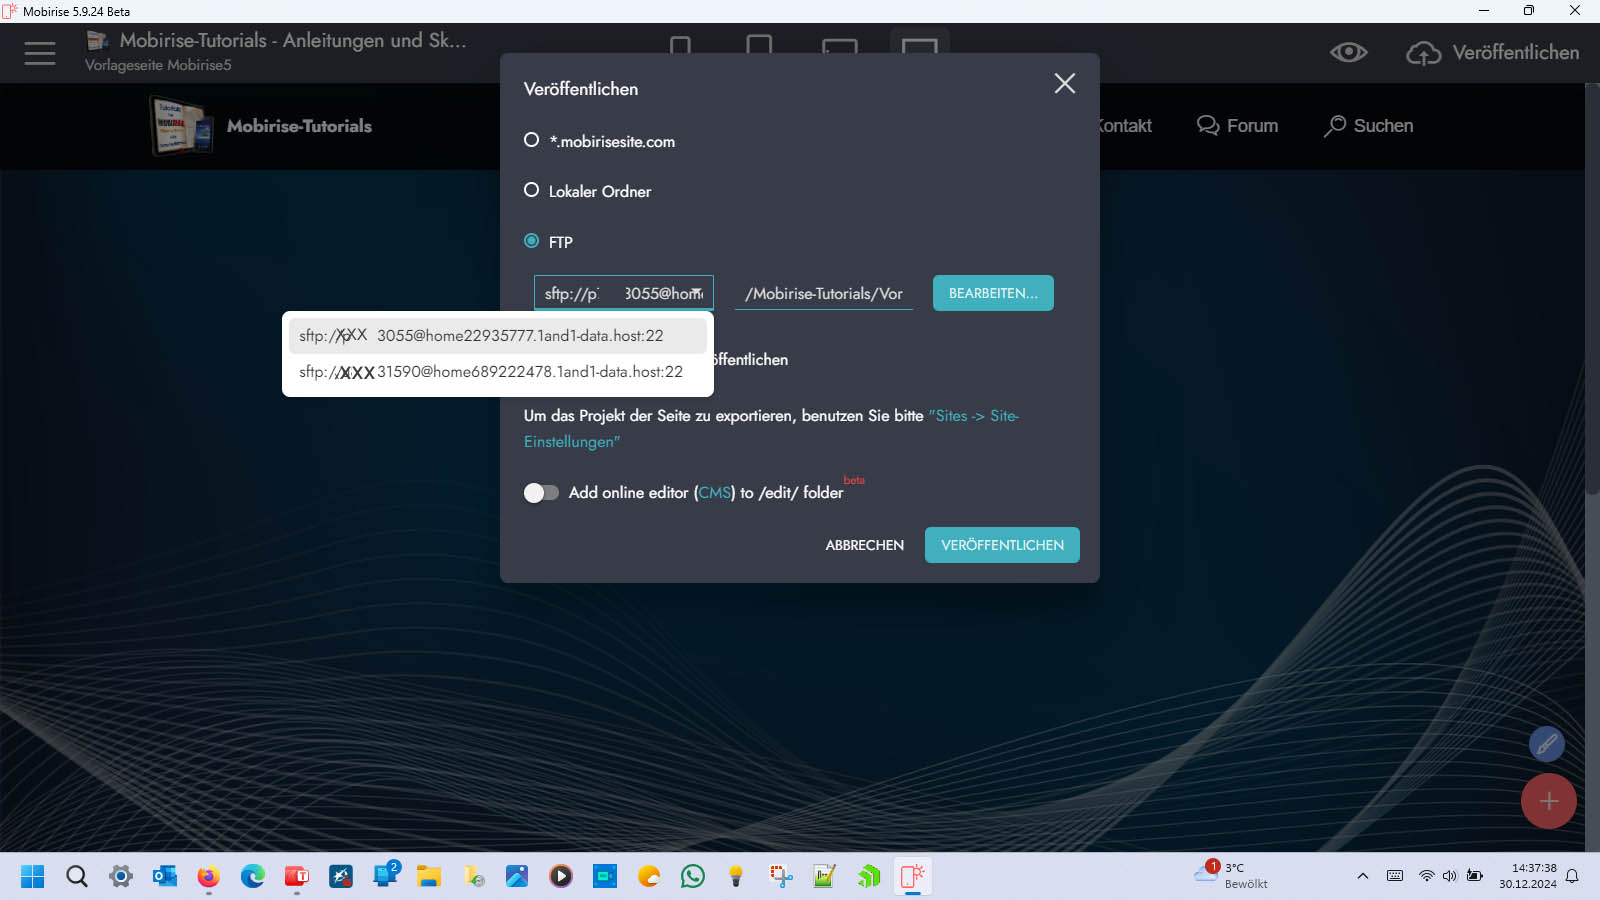Click the /Mobirise-Tutorials/Vor path field
Viewport: 1600px width, 900px height.
click(x=823, y=293)
